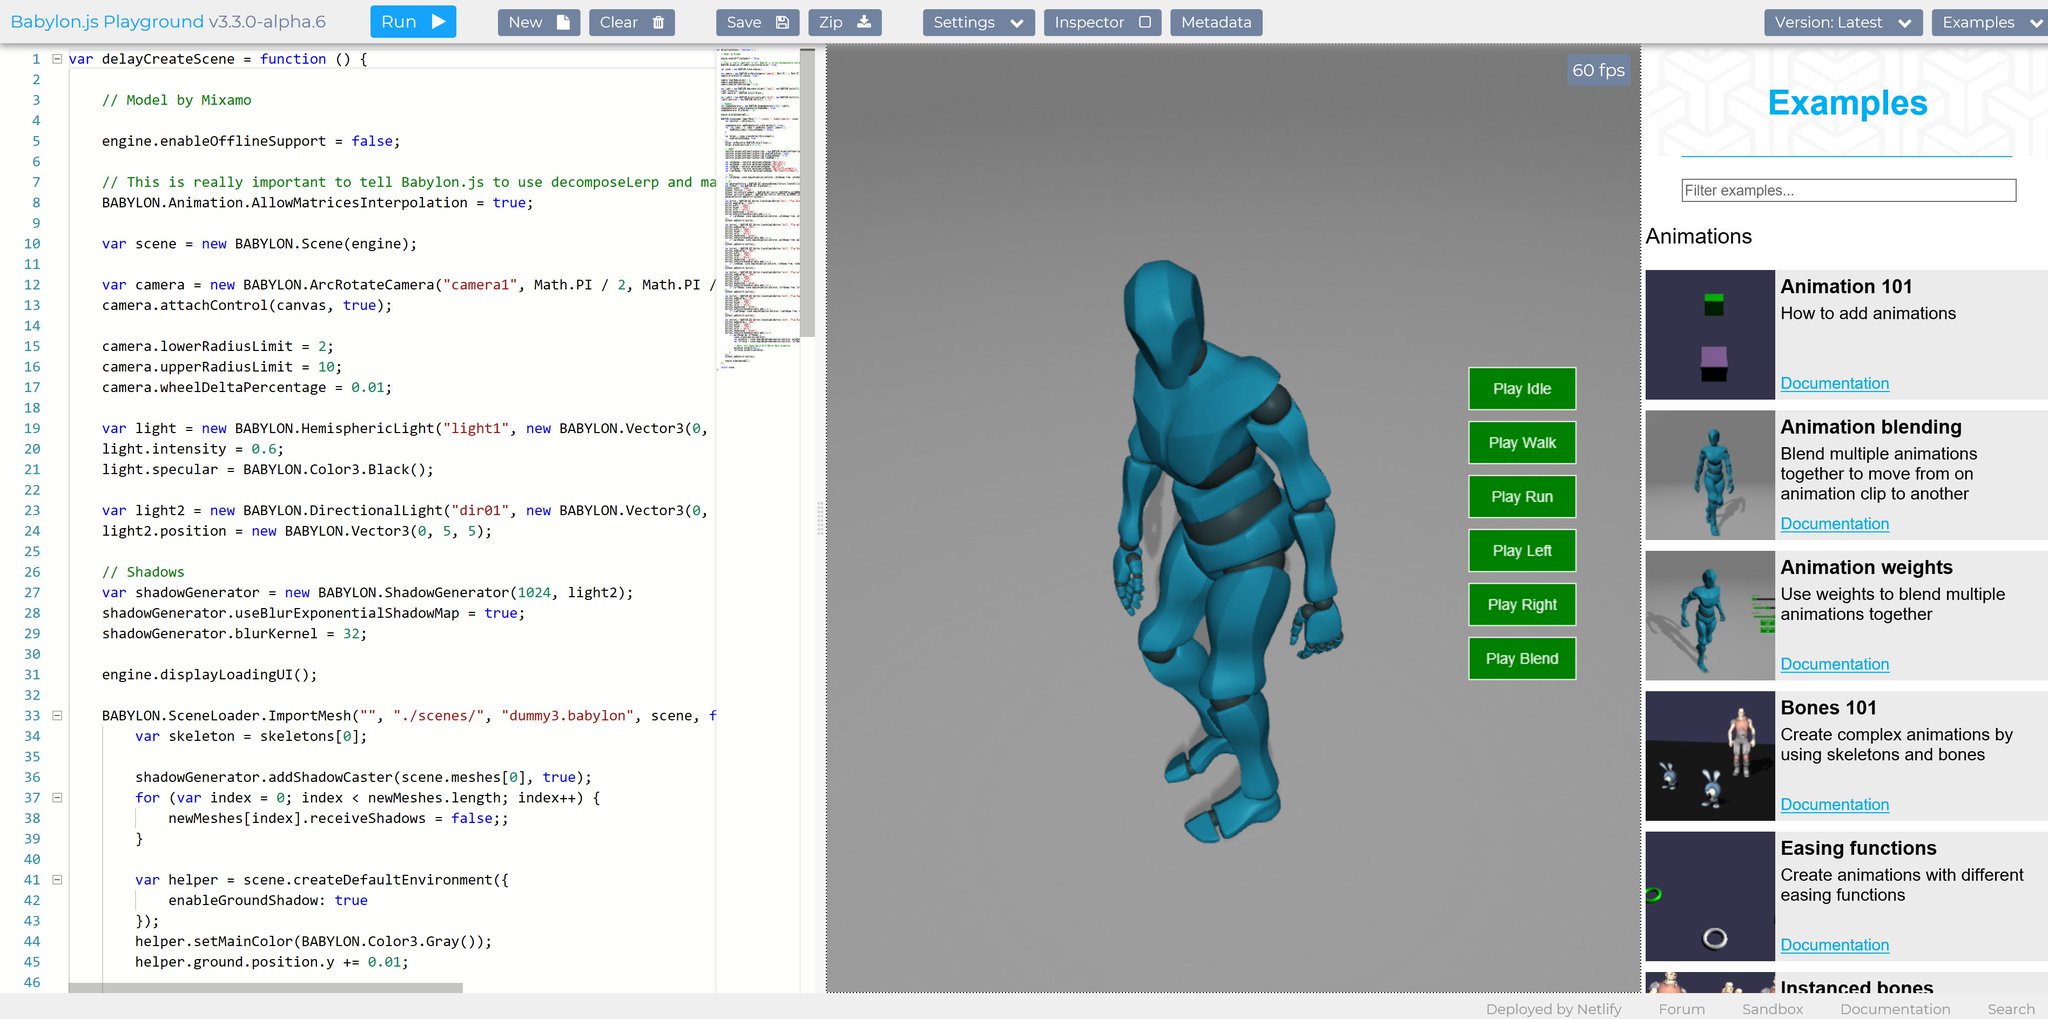Open the Bones 101 example thumbnail

(x=1710, y=756)
